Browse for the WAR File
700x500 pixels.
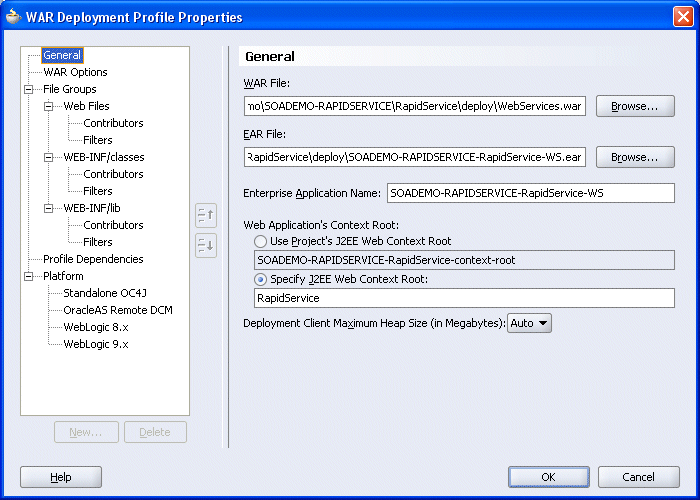(635, 106)
